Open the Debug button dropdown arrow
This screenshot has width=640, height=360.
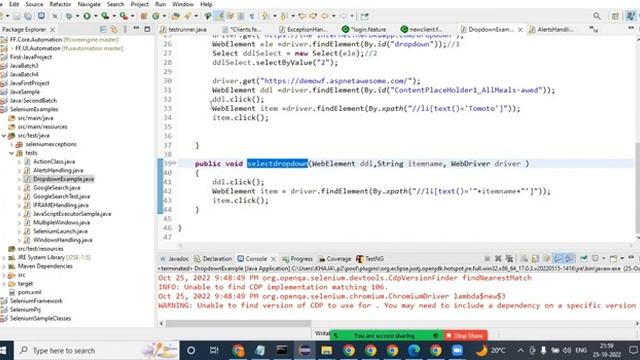tap(77, 16)
